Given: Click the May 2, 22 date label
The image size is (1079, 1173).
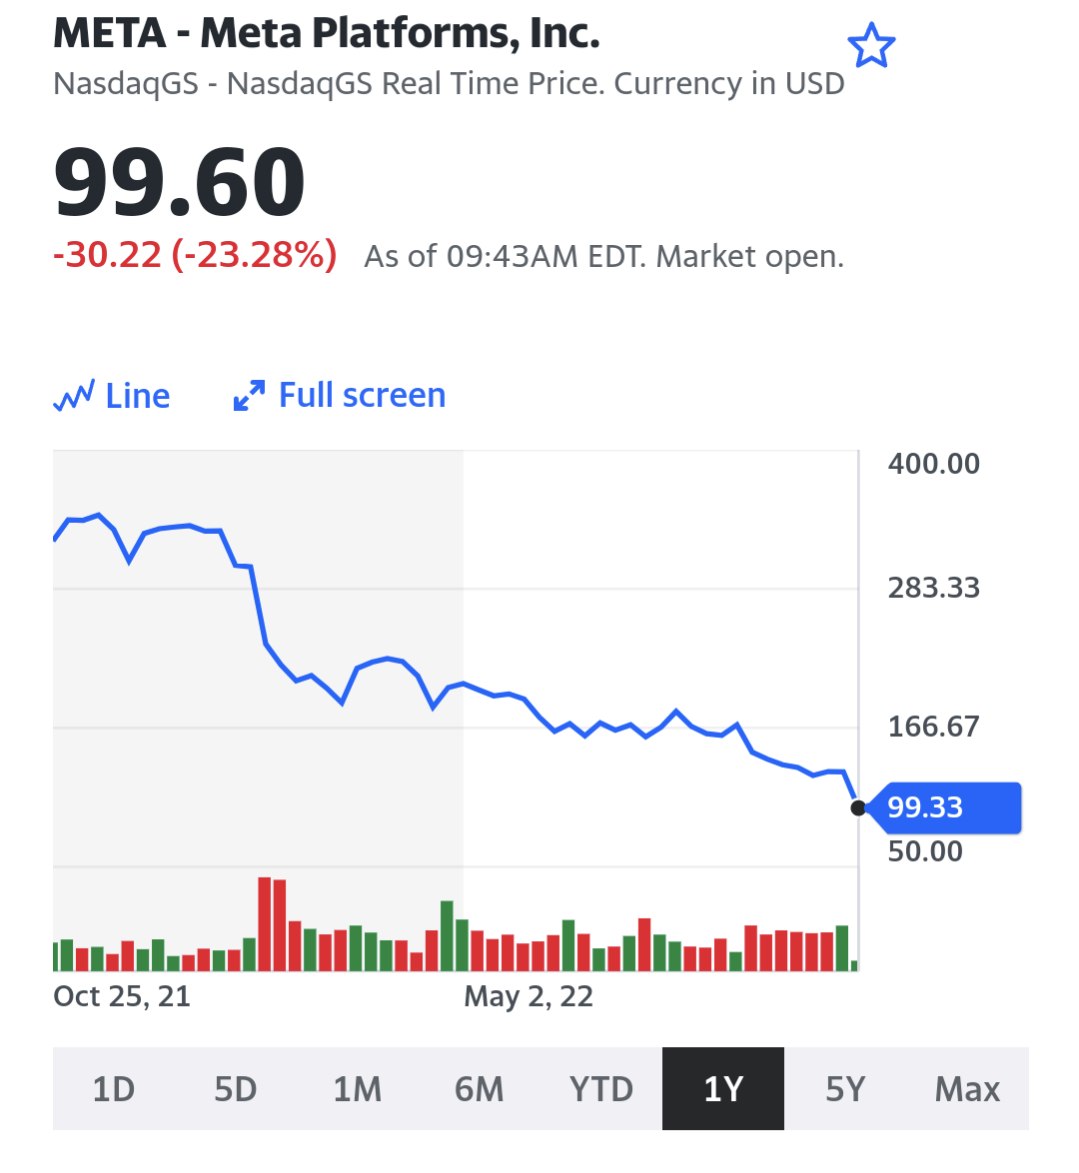Looking at the screenshot, I should pyautogui.click(x=528, y=996).
